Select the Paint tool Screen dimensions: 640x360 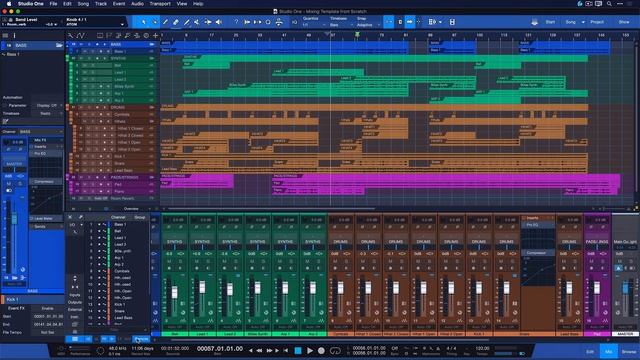pos(187,22)
